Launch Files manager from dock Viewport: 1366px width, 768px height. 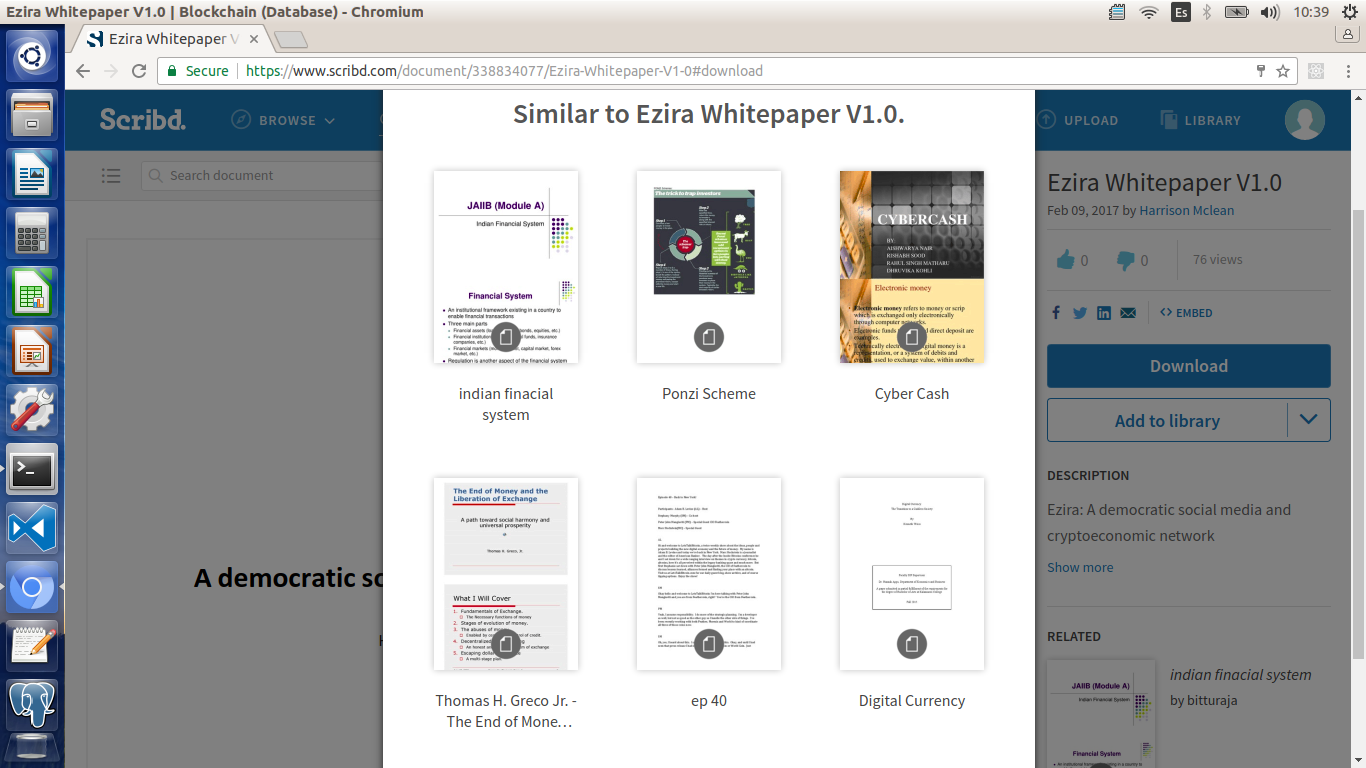coord(32,116)
